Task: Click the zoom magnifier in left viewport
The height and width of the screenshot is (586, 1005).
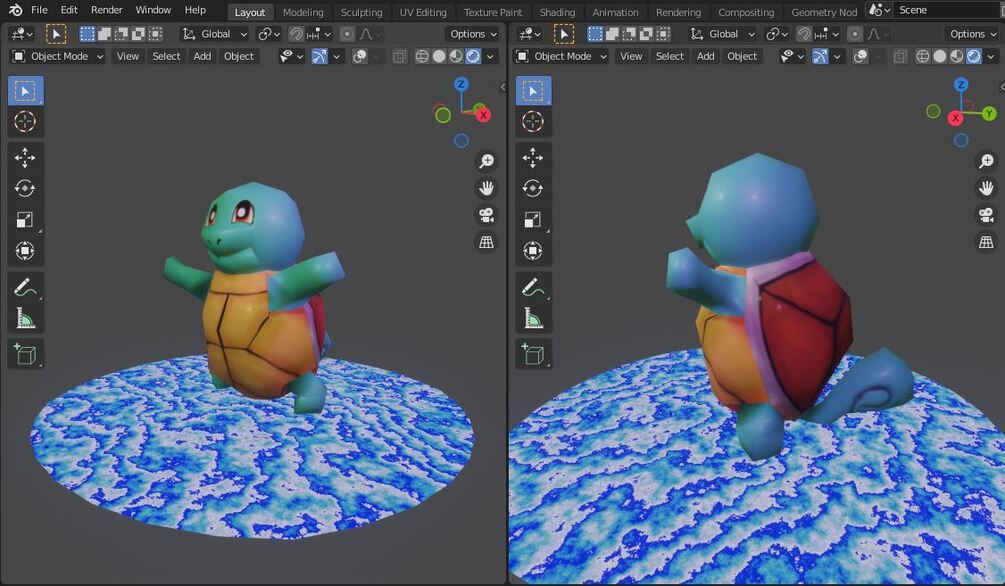Action: coord(486,161)
